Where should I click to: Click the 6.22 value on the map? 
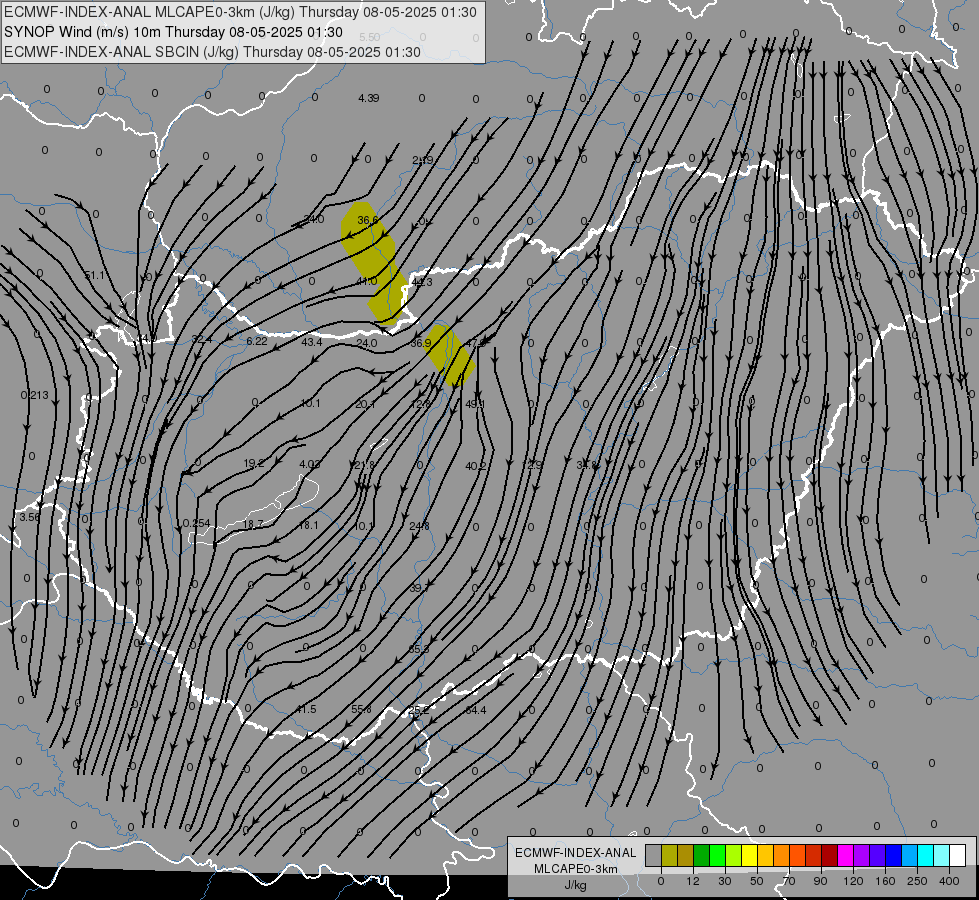pyautogui.click(x=257, y=341)
